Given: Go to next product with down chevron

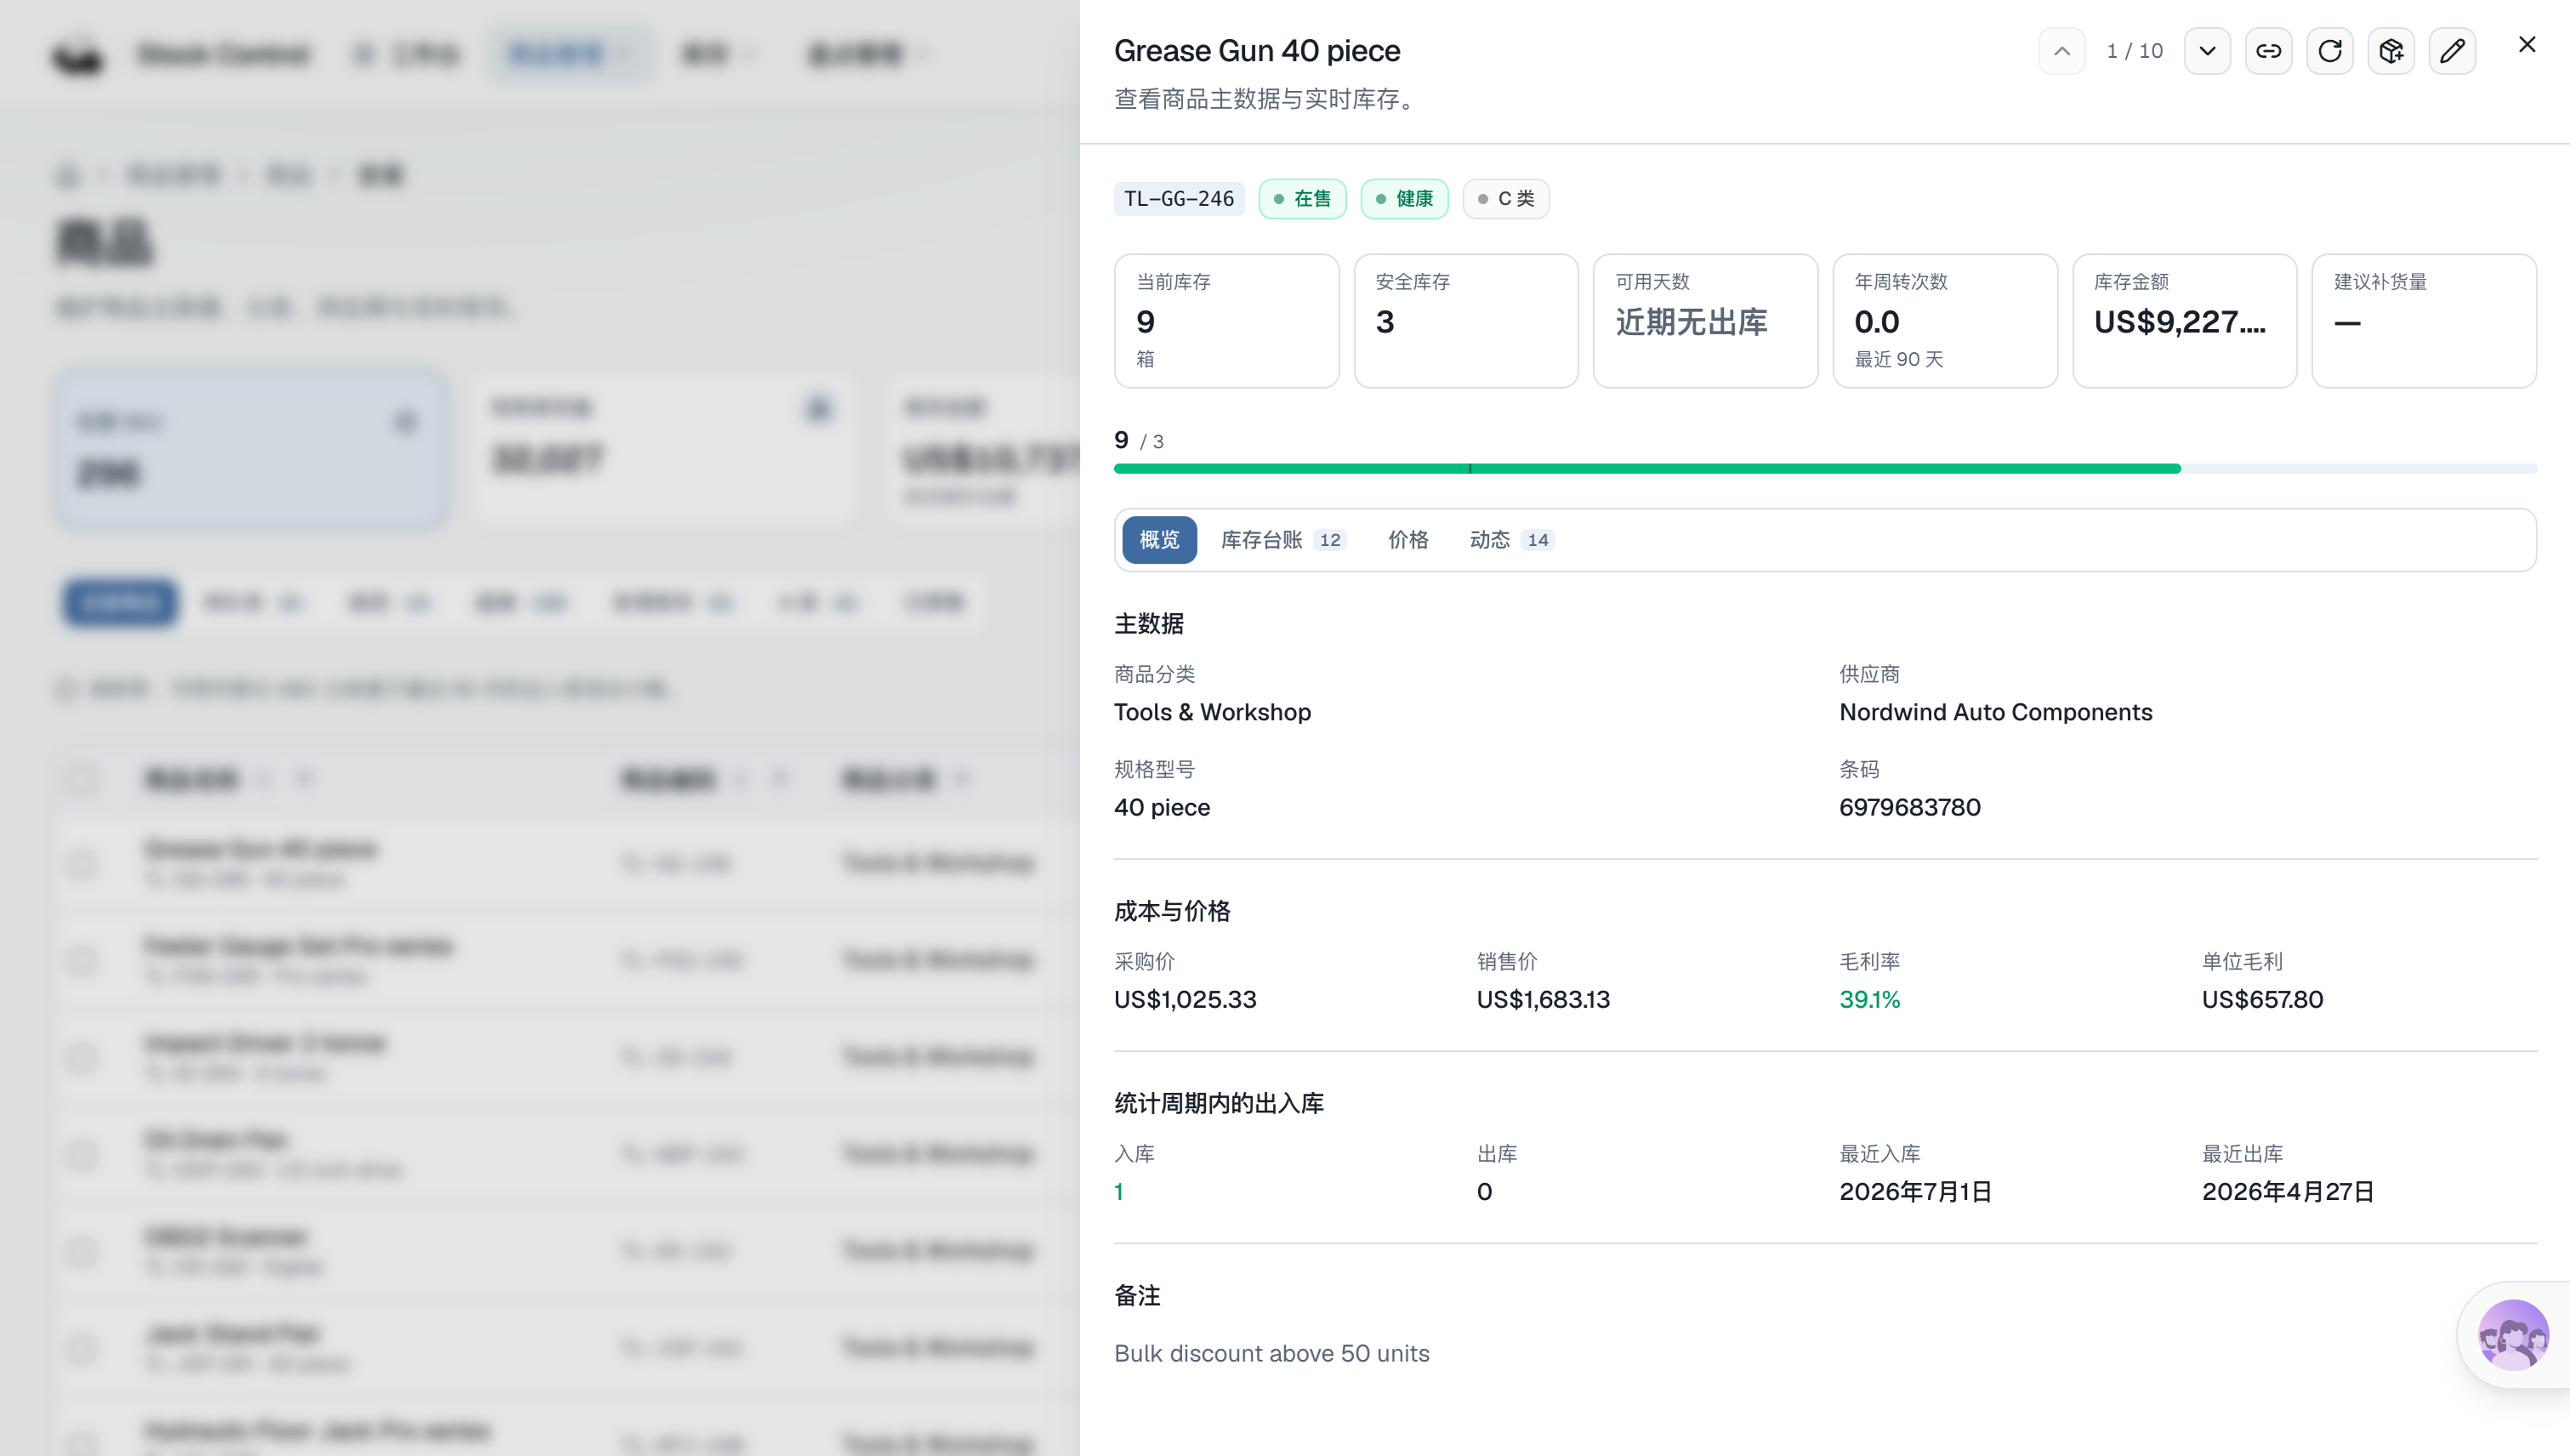Looking at the screenshot, I should [2206, 51].
